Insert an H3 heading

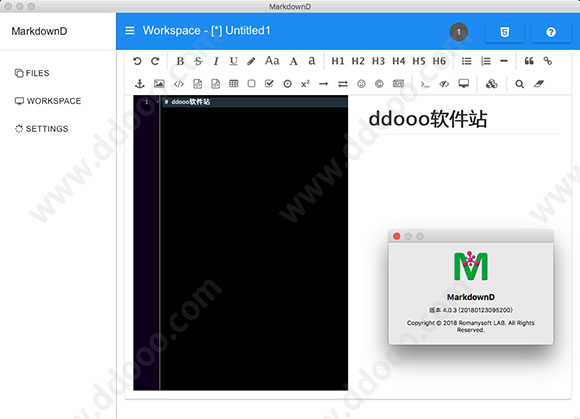[378, 61]
